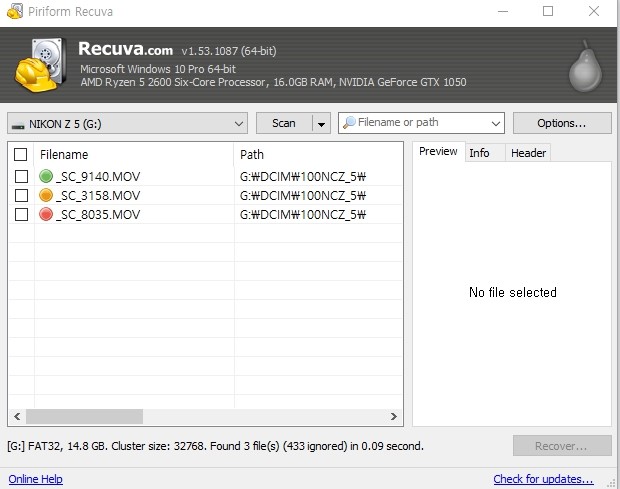Screen dimensions: 620x489
Task: Sort by the Path column header
Action: pyautogui.click(x=318, y=155)
